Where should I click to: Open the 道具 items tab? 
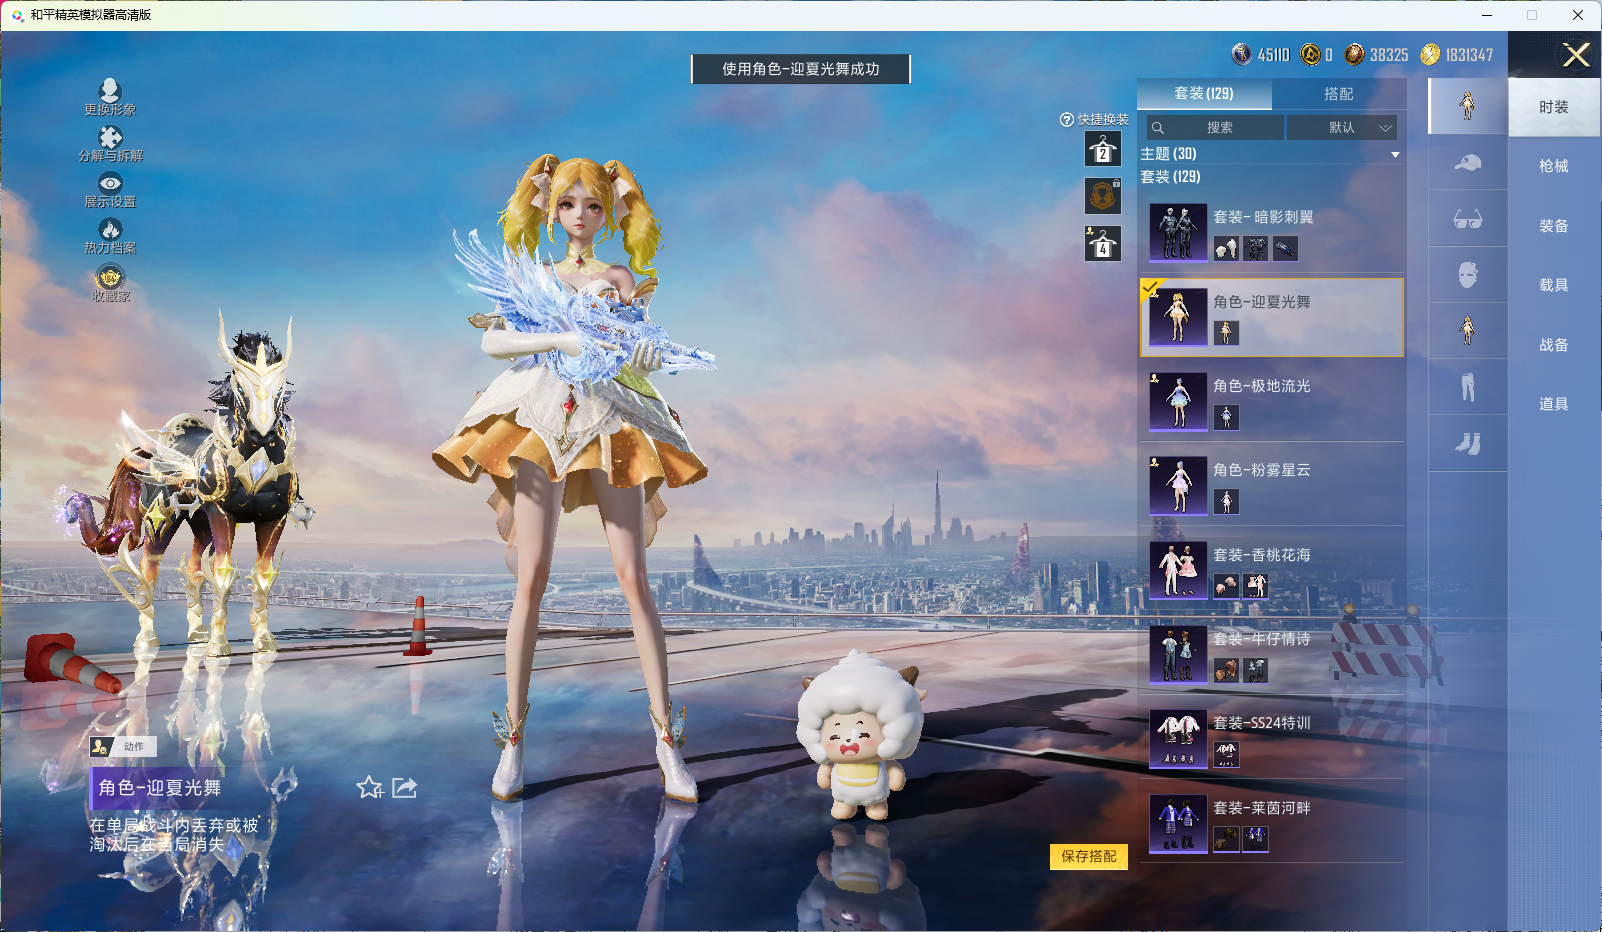point(1554,404)
